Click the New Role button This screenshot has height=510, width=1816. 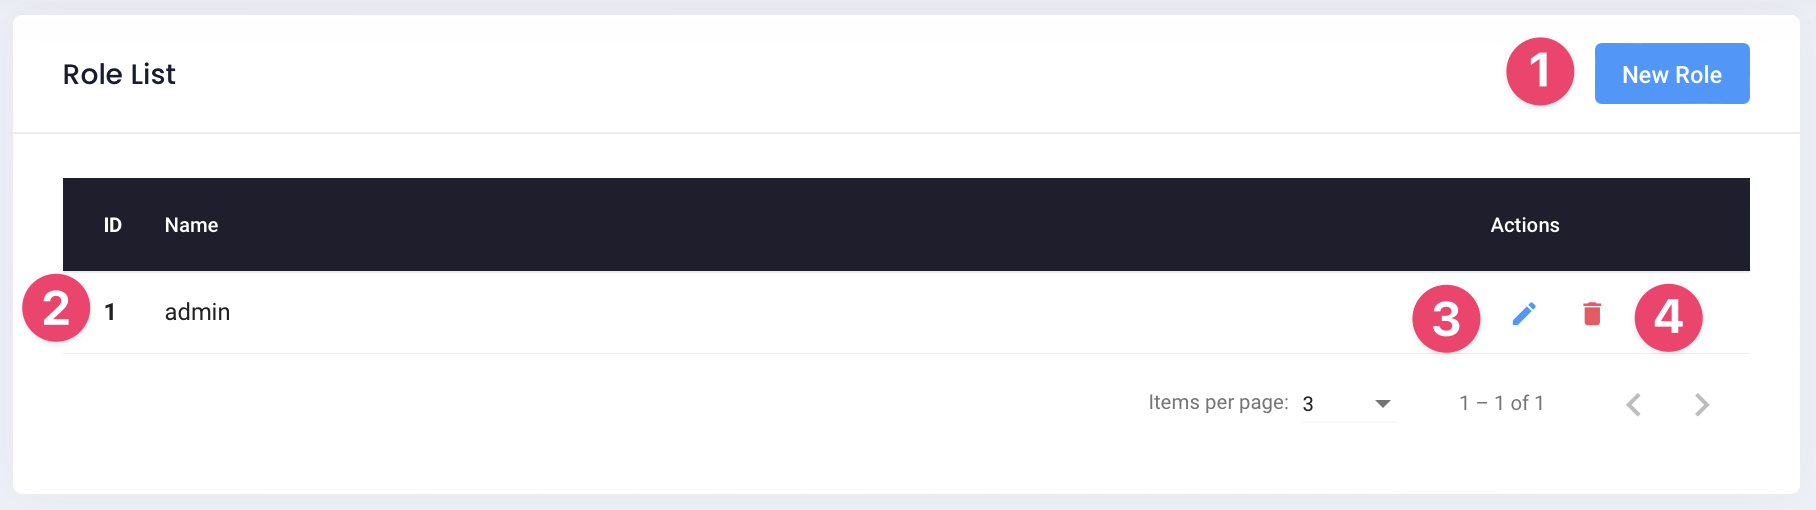click(x=1671, y=74)
